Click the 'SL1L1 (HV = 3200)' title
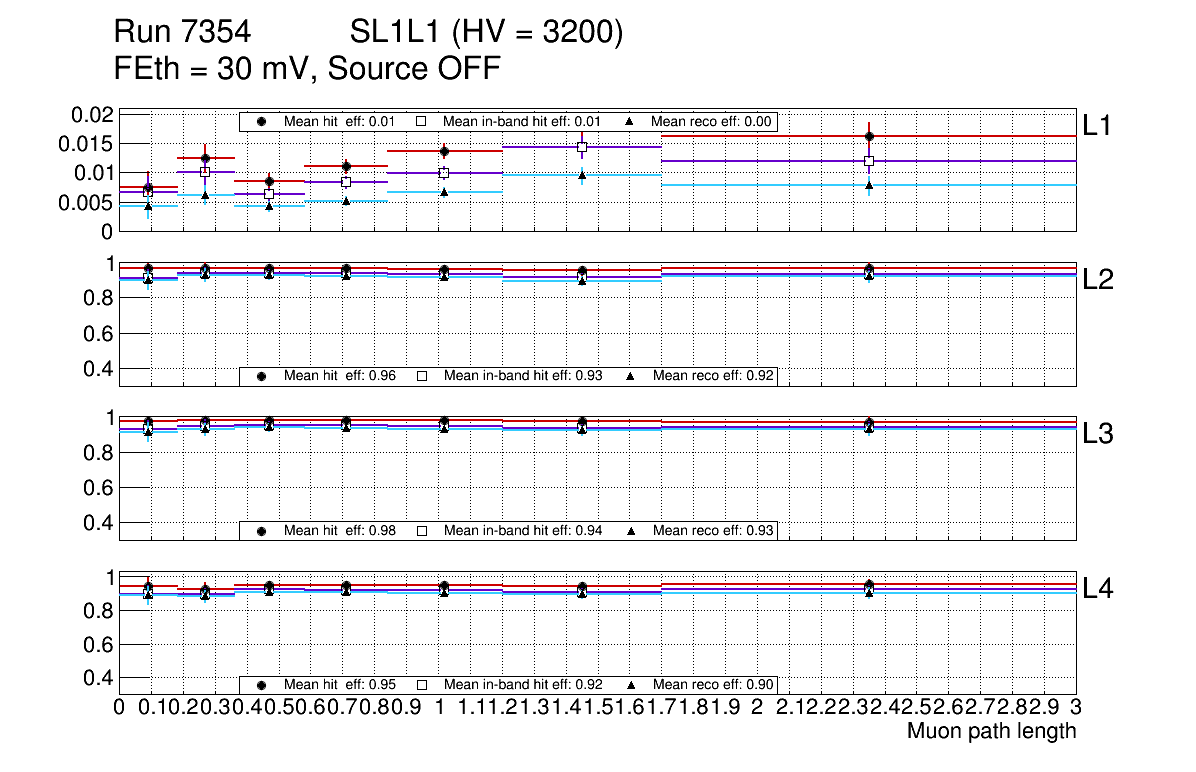 click(x=487, y=34)
